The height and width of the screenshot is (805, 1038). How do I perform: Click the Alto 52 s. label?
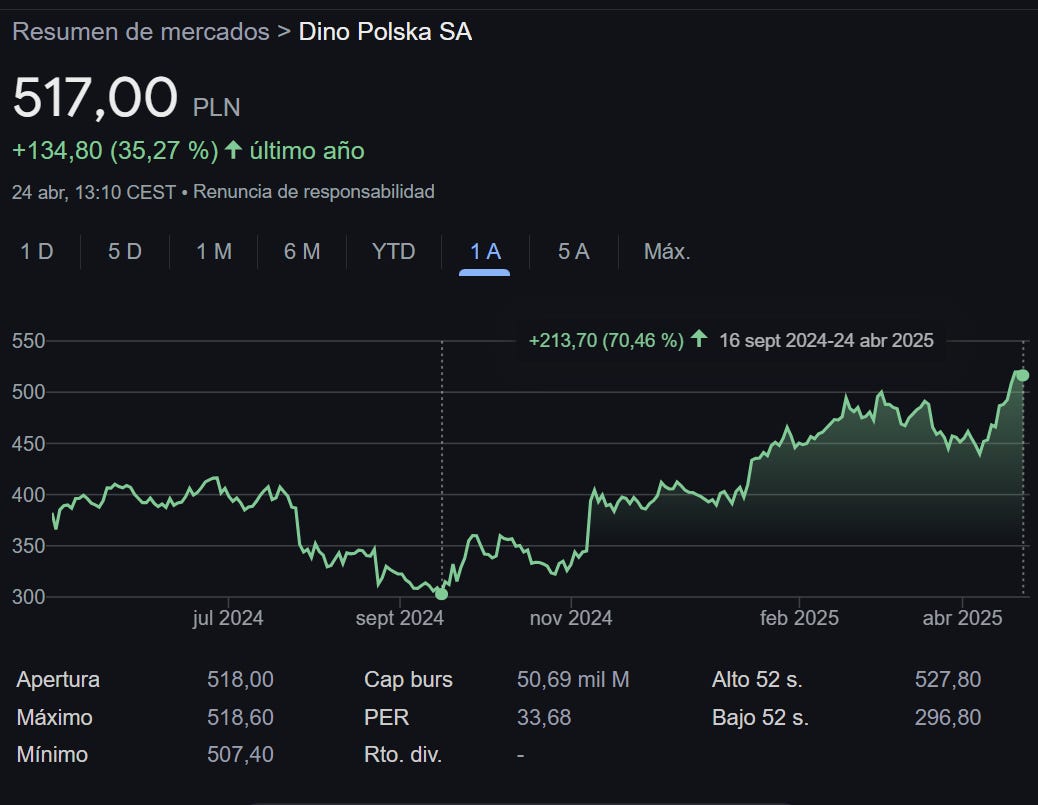pos(757,680)
